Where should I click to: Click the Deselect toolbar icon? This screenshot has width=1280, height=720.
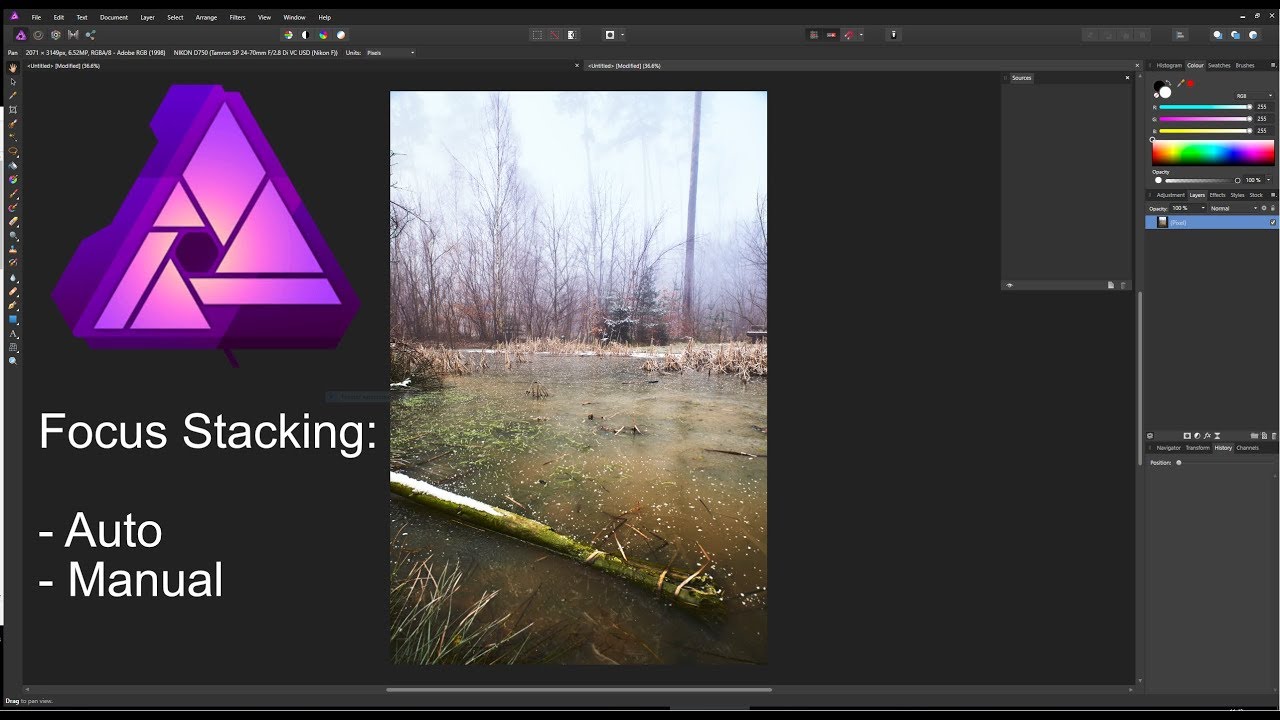(x=554, y=35)
